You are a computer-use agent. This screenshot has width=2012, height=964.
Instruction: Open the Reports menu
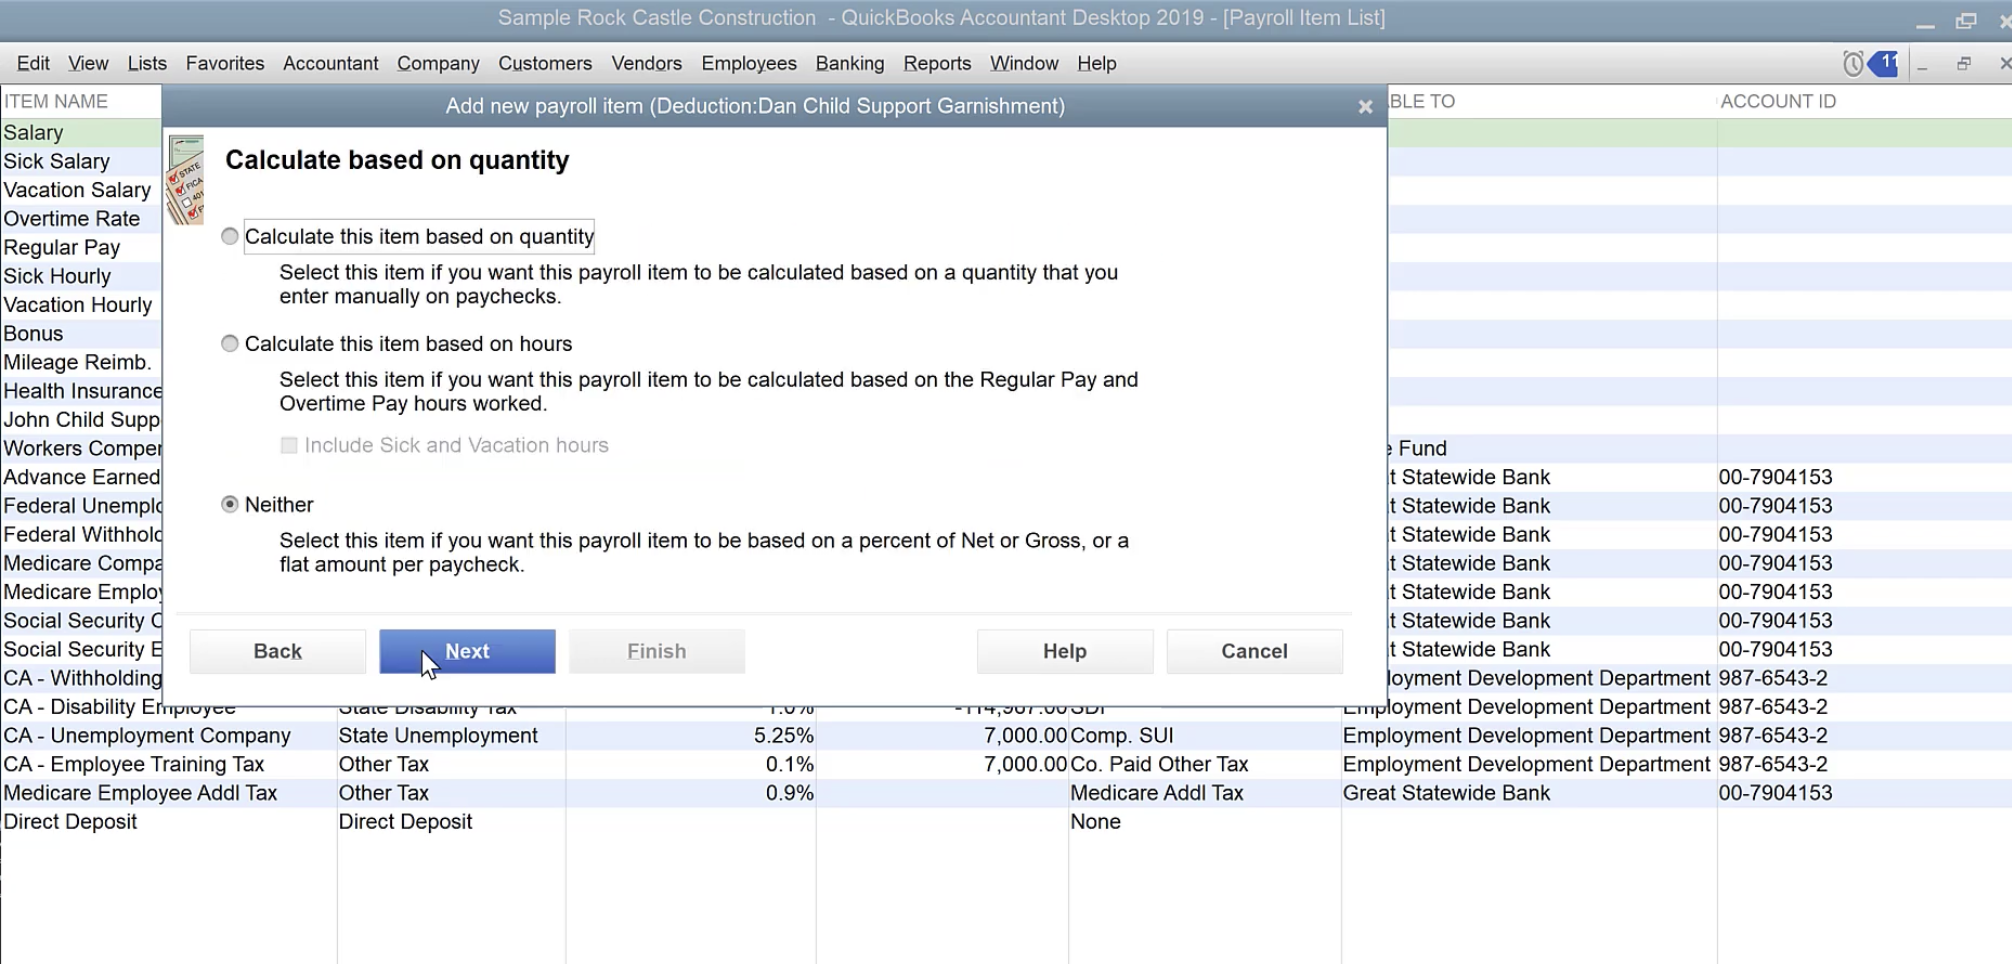[x=936, y=64]
